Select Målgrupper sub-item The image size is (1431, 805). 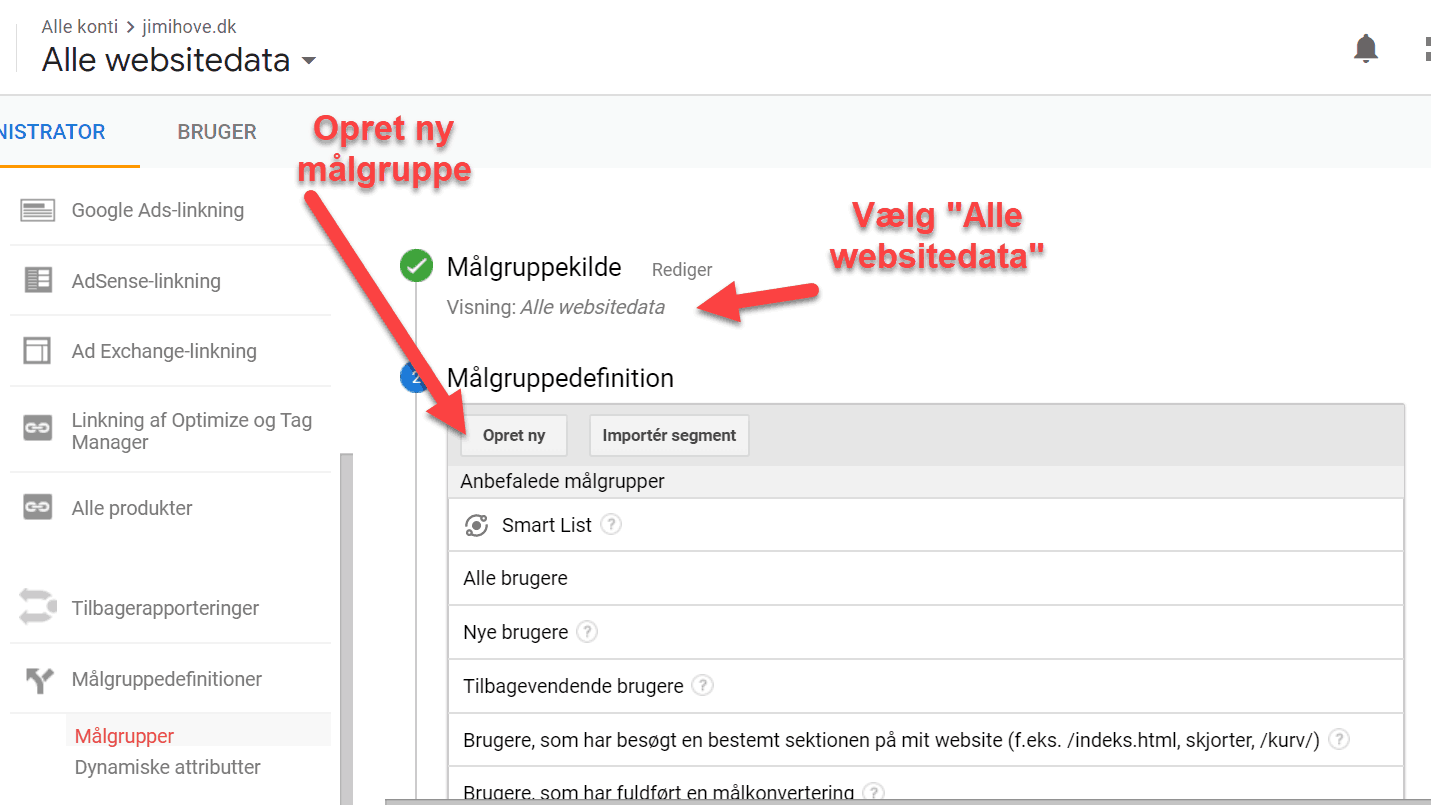(x=124, y=736)
